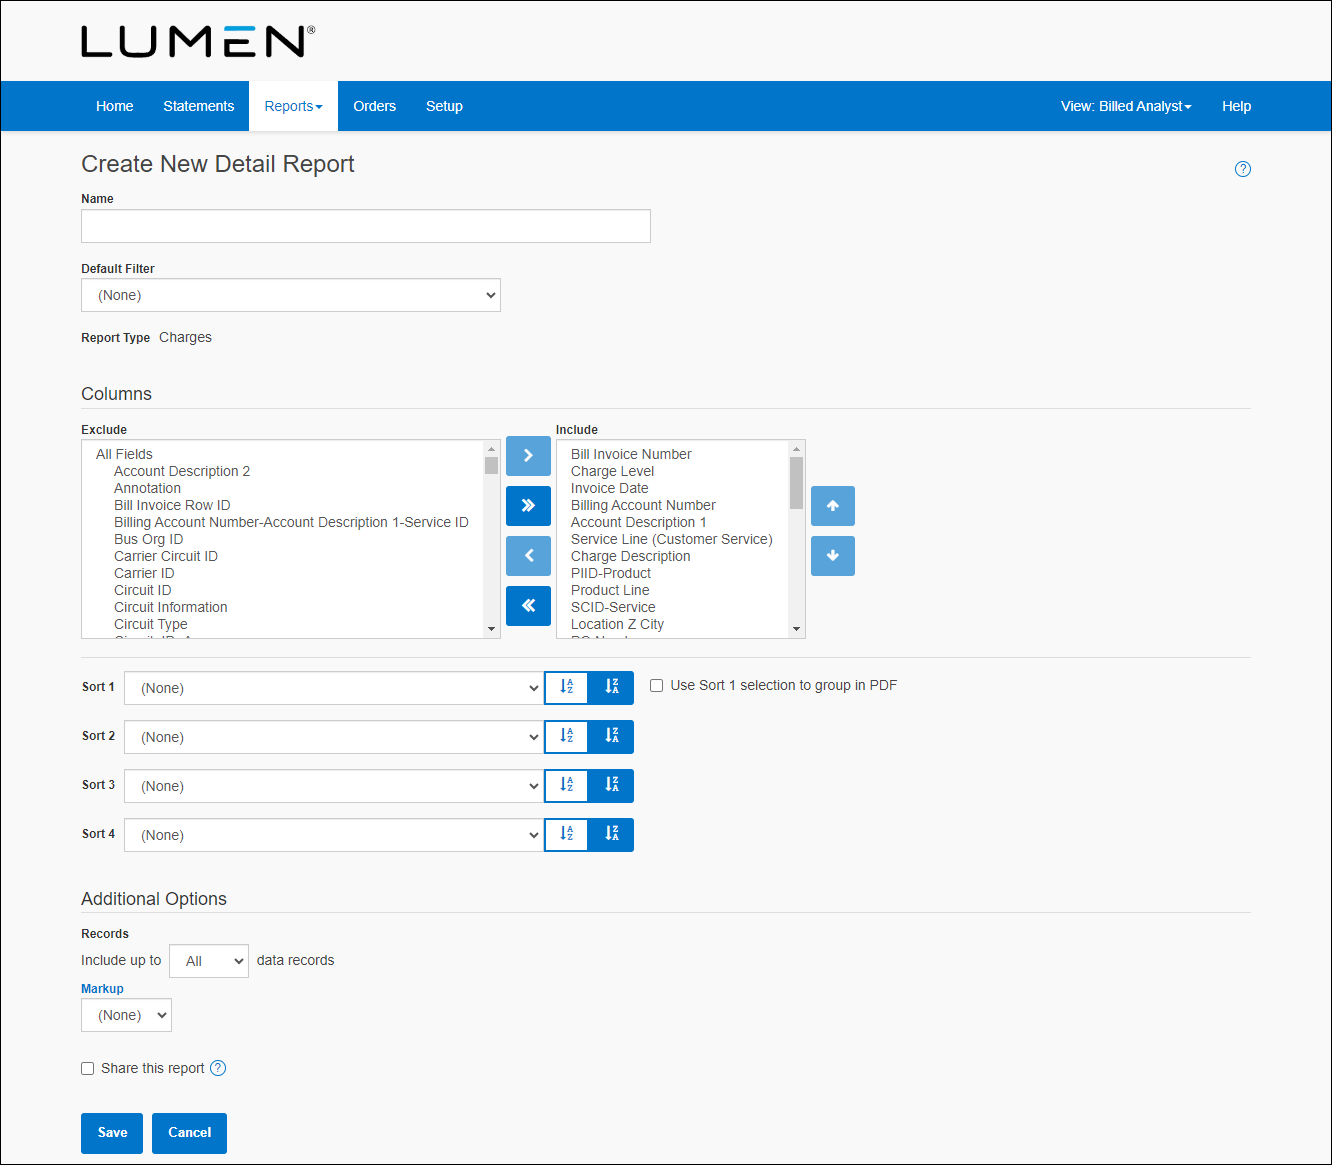Select Circuit Type in Exclude list

[150, 624]
